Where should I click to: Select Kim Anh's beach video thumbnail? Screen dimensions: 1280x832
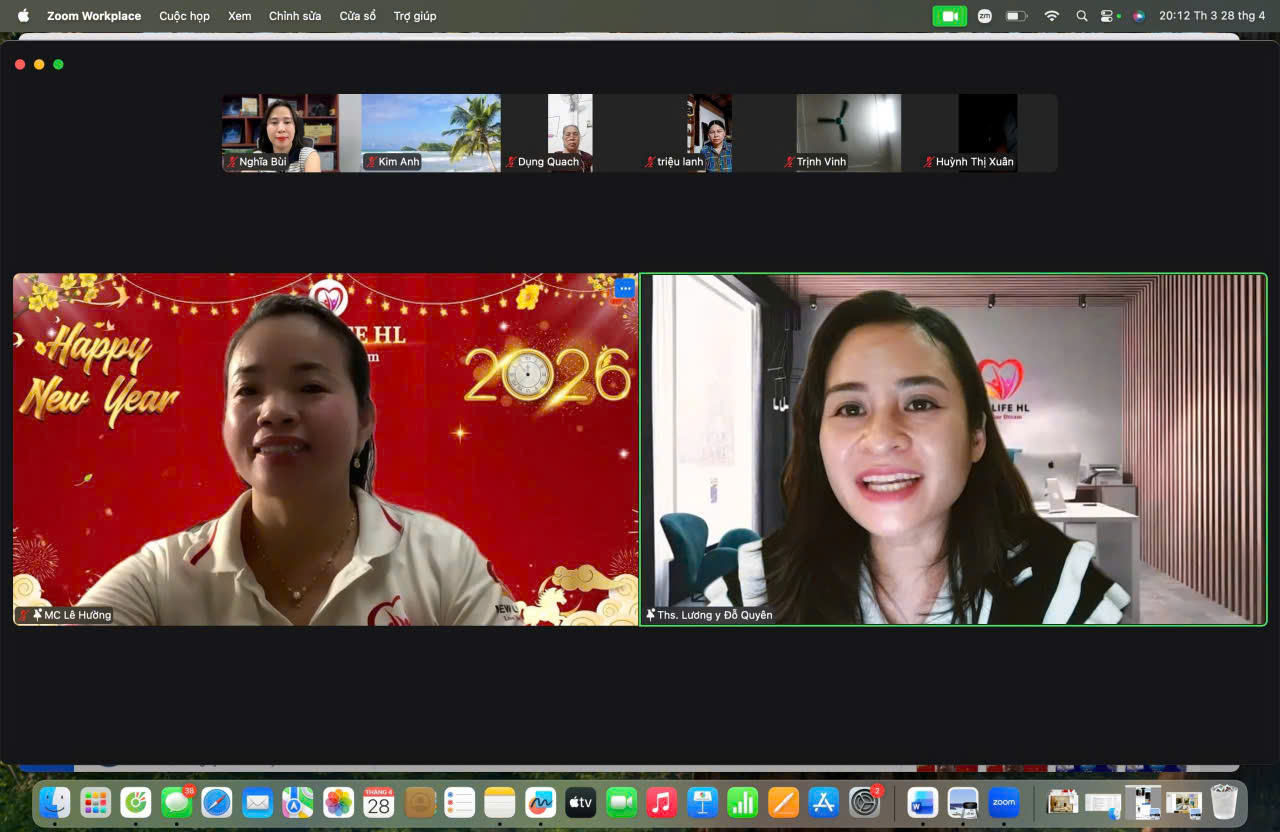[431, 133]
